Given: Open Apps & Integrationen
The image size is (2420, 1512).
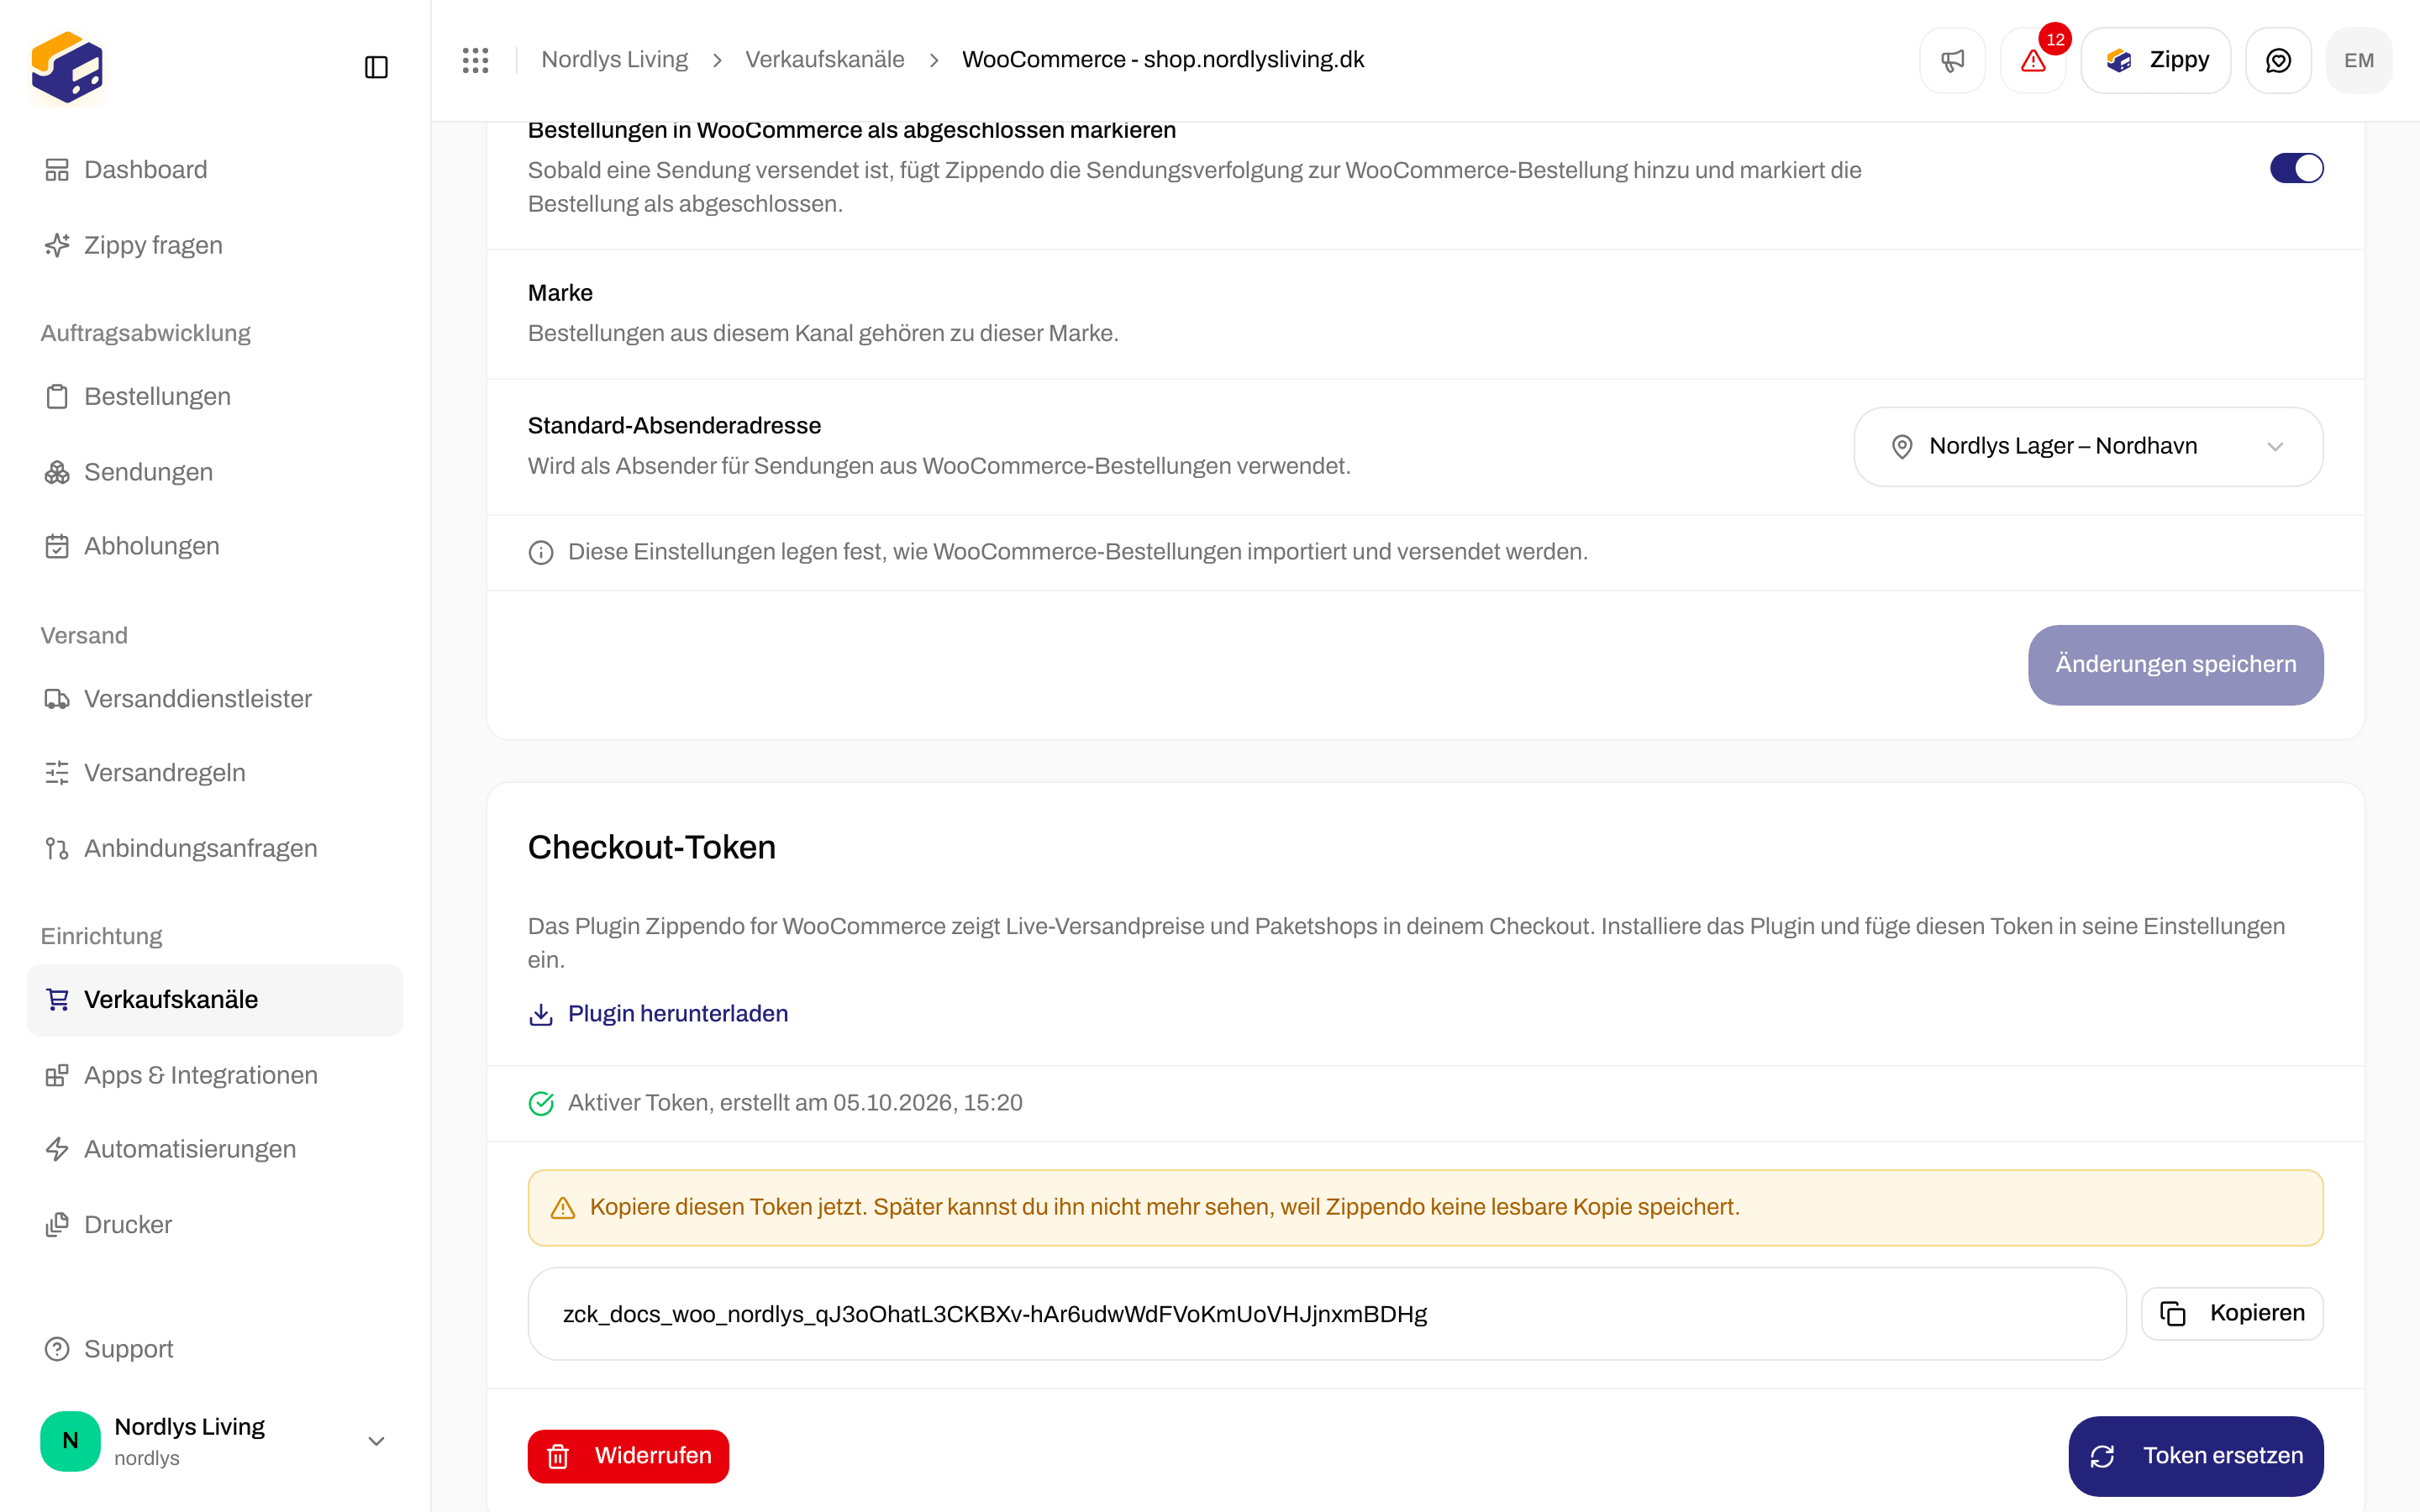Looking at the screenshot, I should tap(215, 1075).
